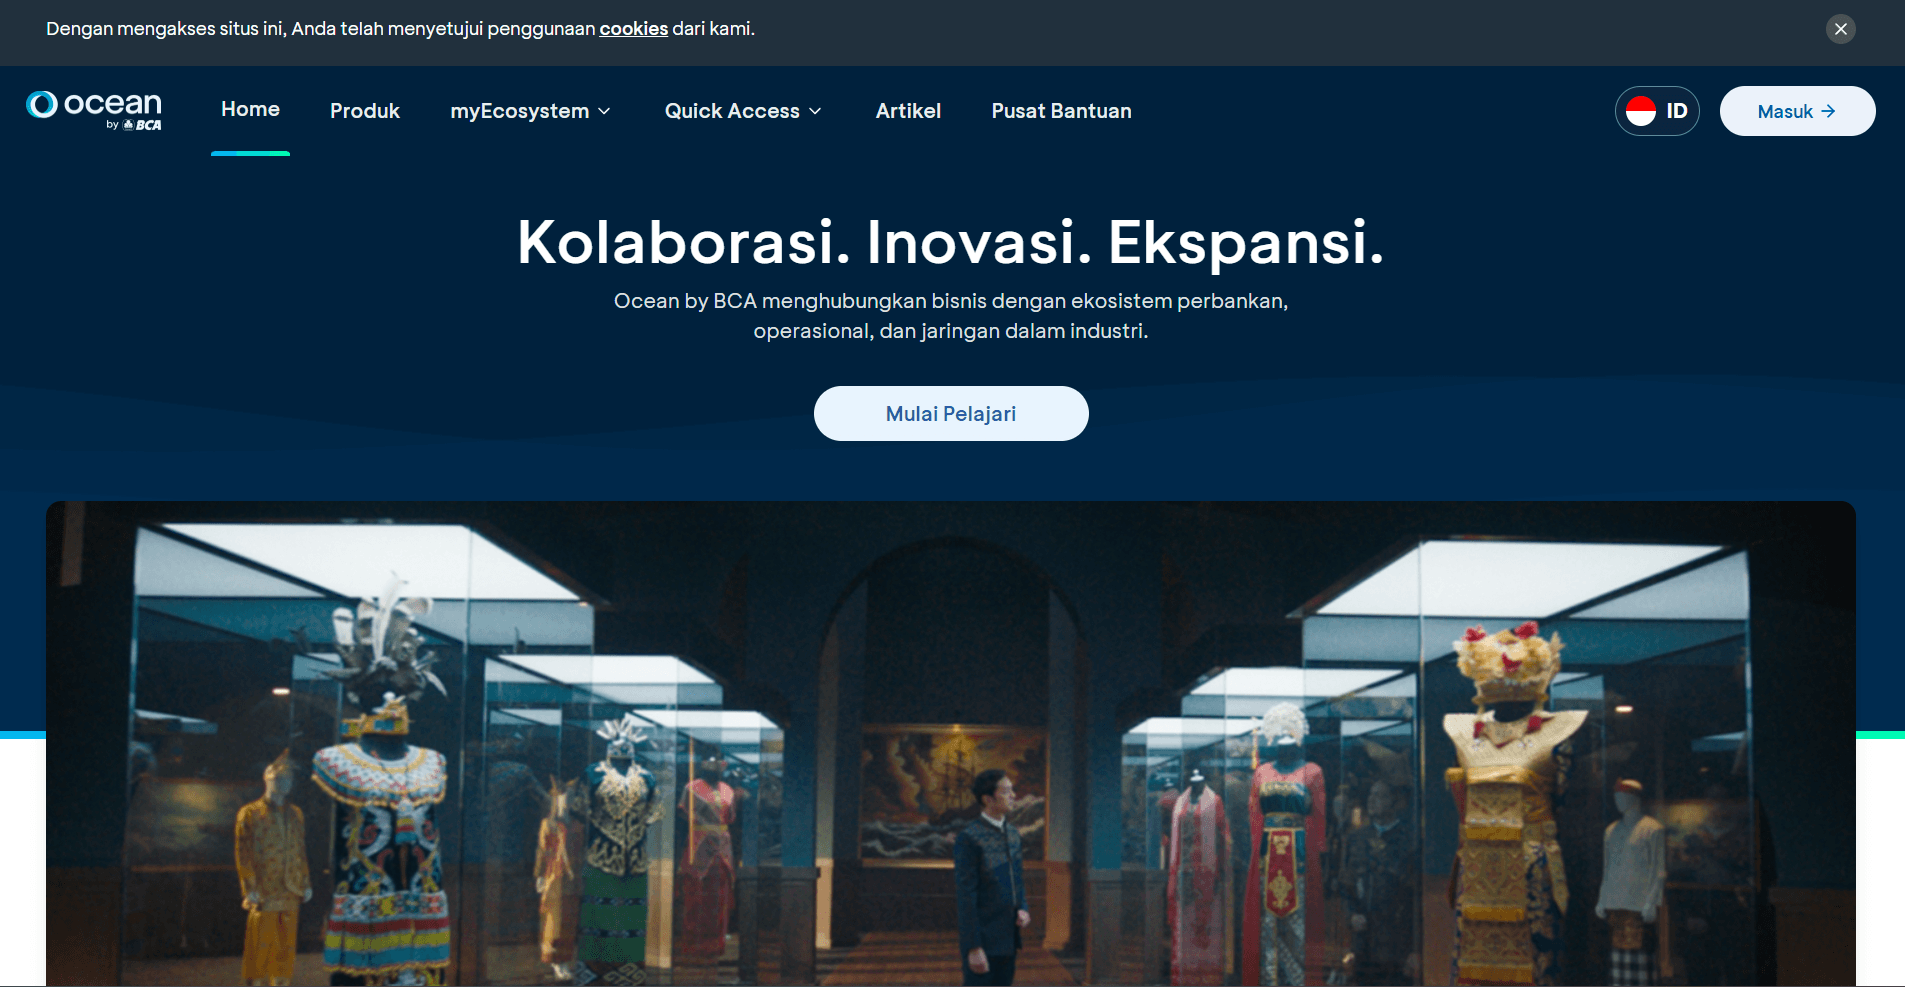Open the ID language selector
1905x987 pixels.
[x=1657, y=111]
